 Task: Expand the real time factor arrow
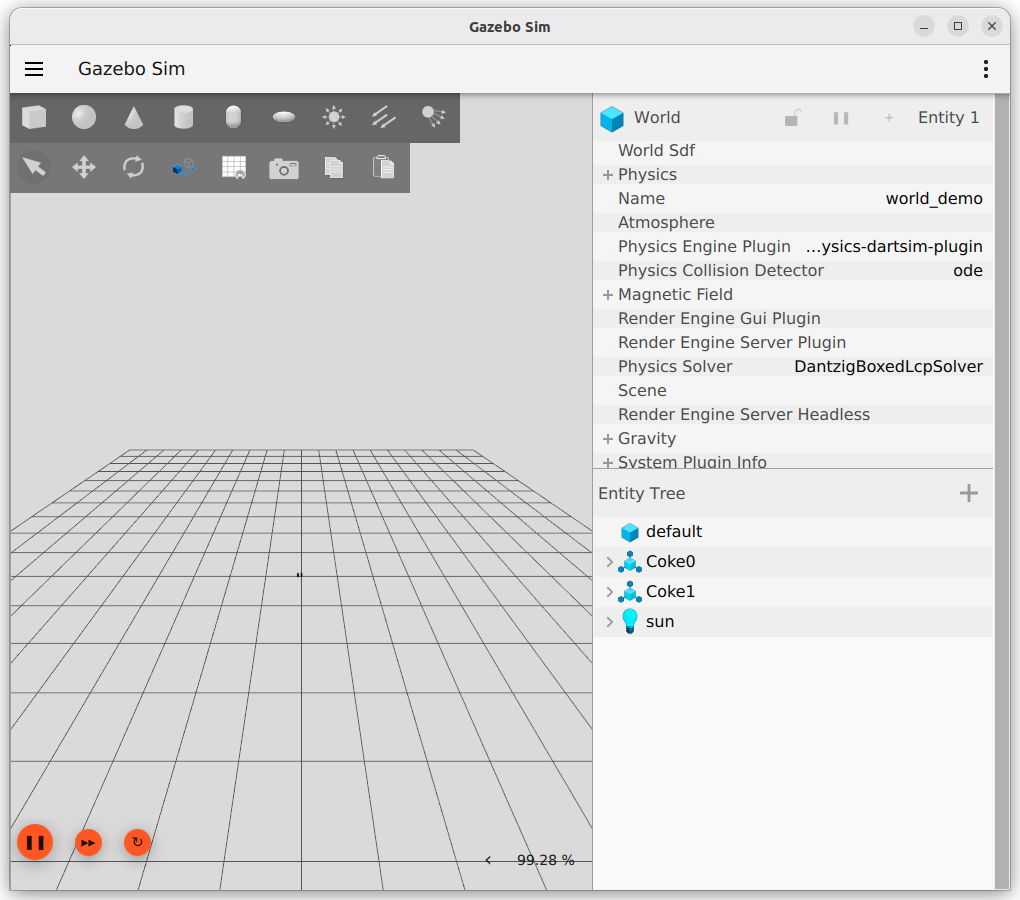488,860
